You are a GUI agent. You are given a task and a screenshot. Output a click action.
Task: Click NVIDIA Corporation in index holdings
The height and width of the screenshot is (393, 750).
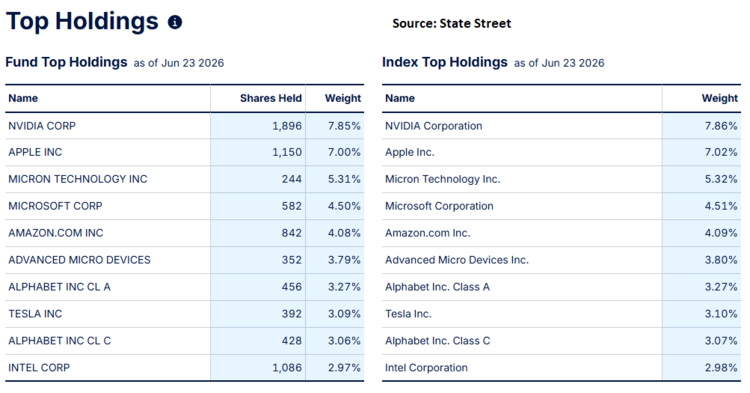click(434, 126)
